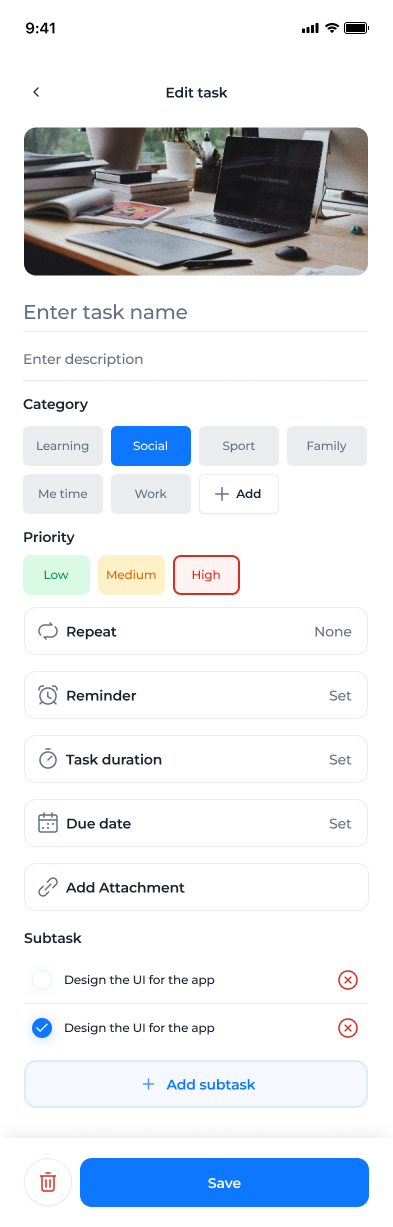The height and width of the screenshot is (1227, 393).
Task: Go back using the arrow icon
Action: 36,92
